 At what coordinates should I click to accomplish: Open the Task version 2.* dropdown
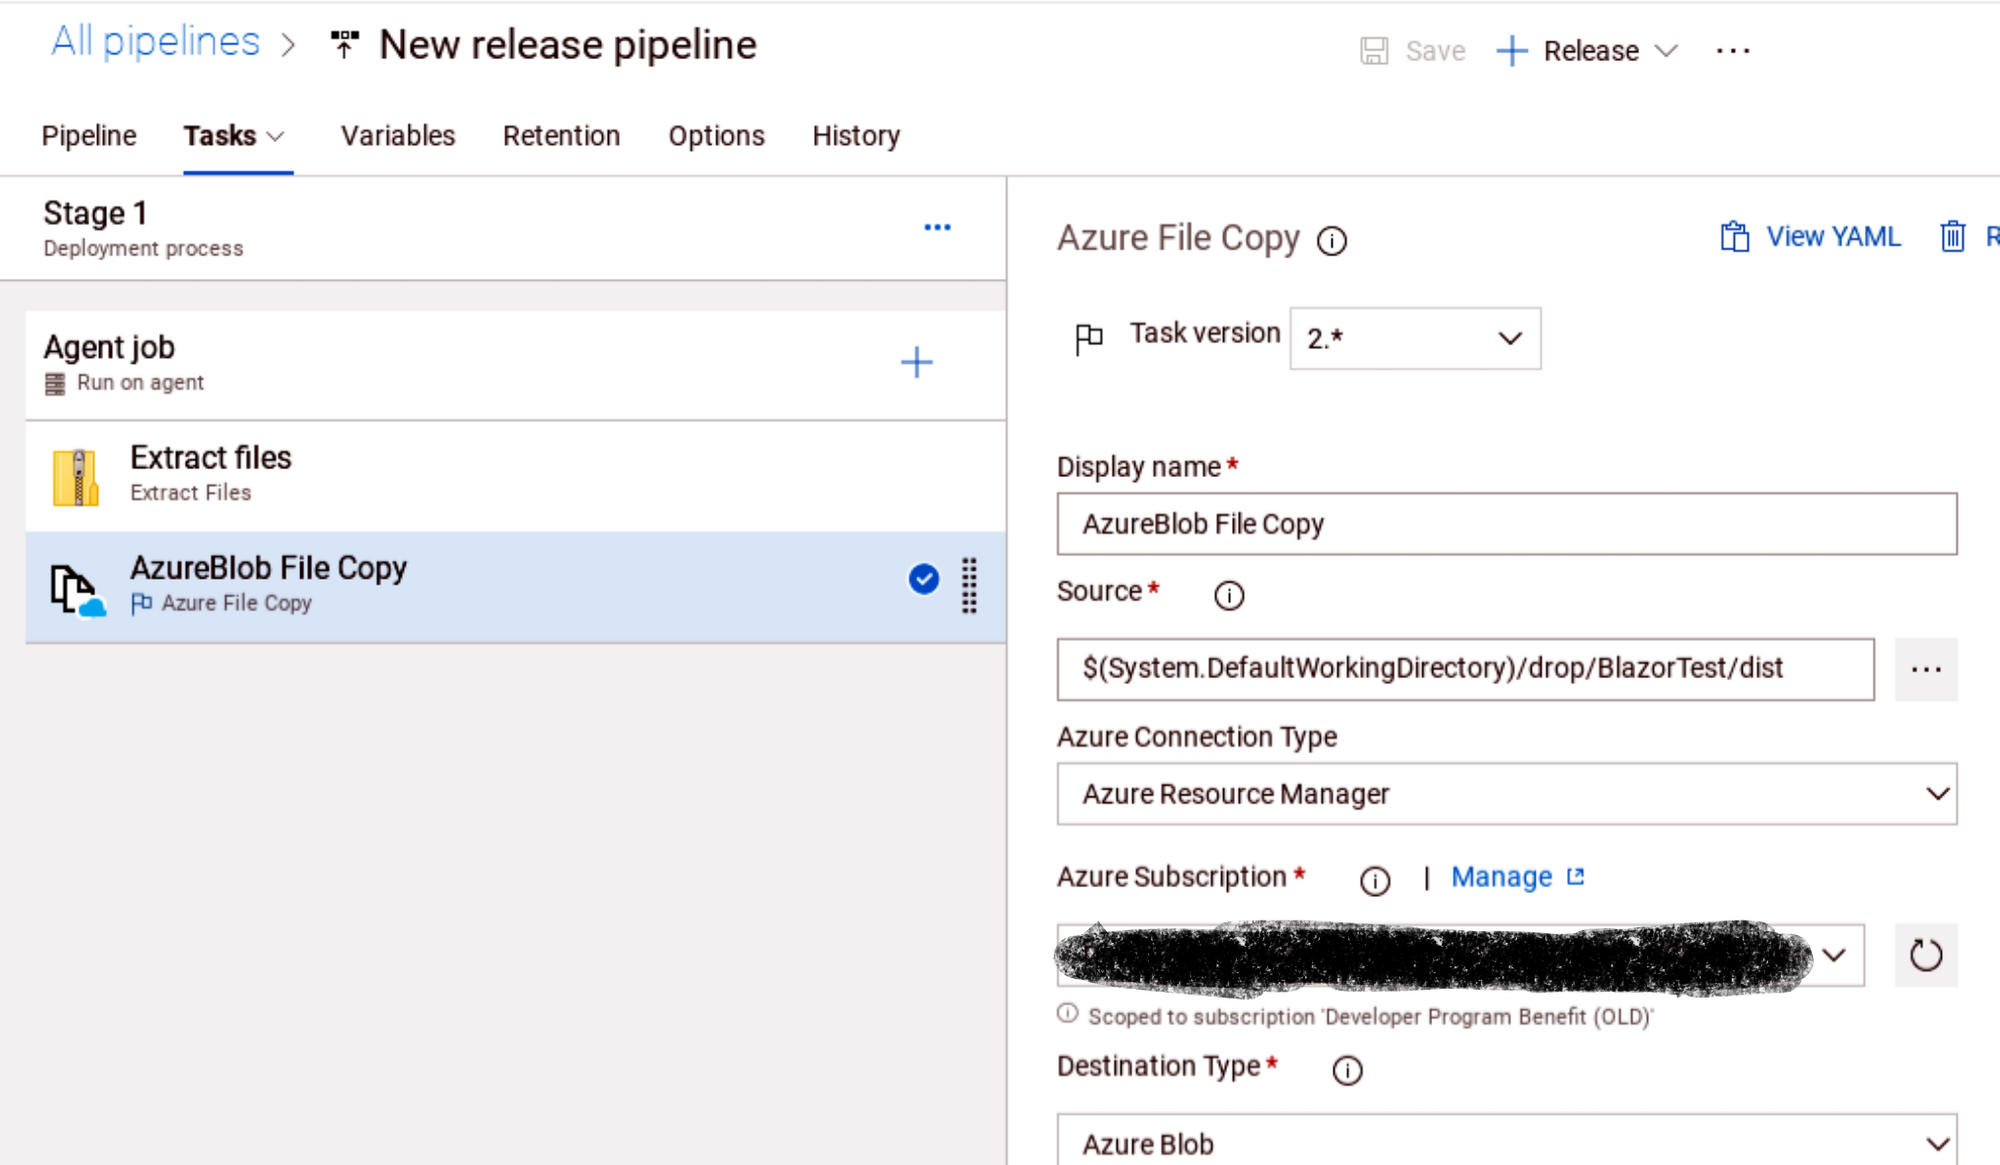(x=1415, y=338)
